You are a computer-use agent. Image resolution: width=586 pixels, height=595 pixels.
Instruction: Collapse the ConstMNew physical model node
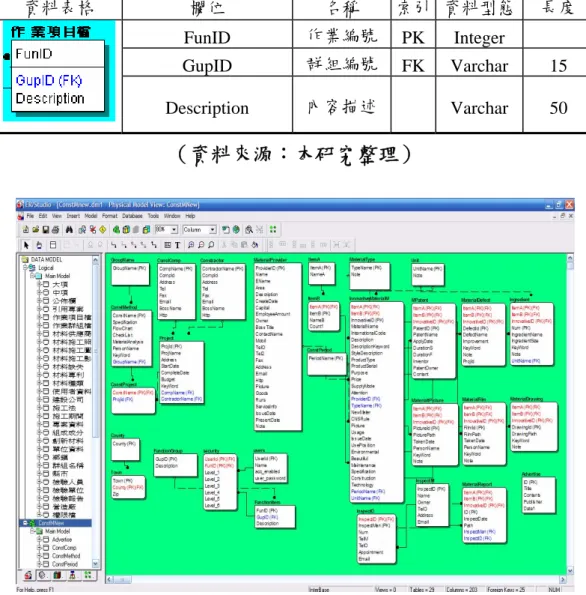tap(25, 523)
